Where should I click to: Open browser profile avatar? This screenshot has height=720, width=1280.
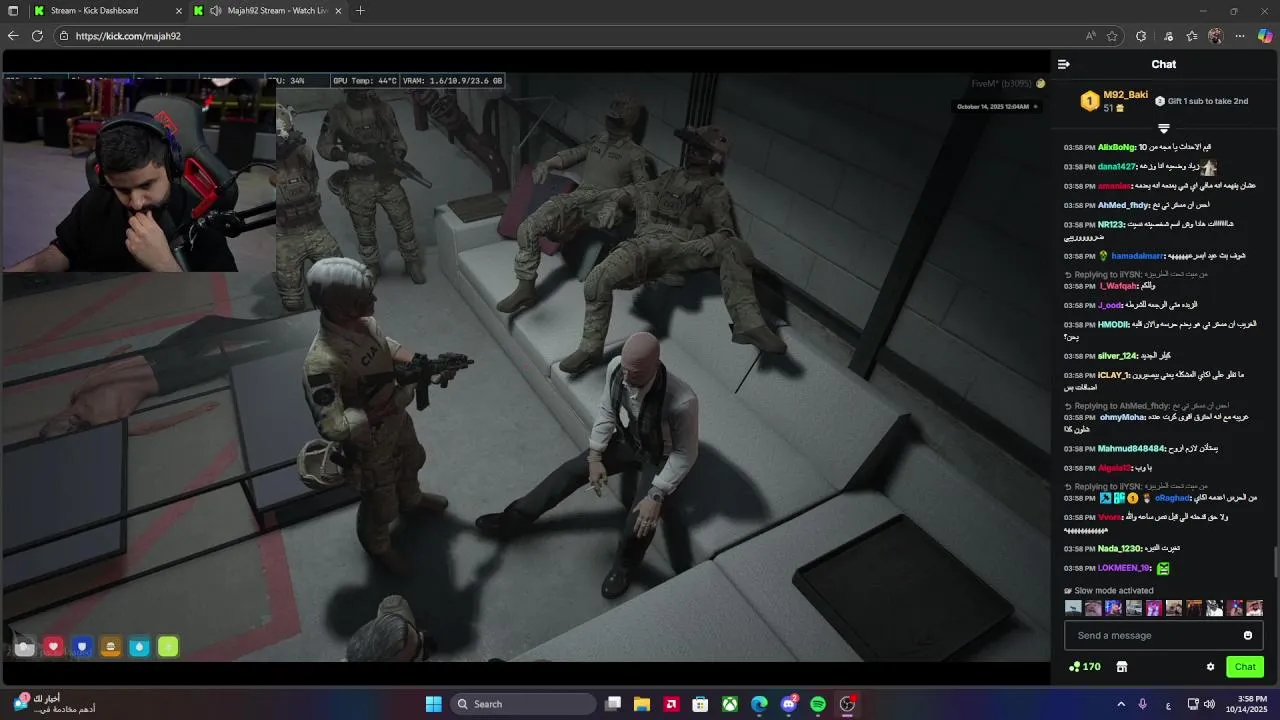tap(1216, 36)
